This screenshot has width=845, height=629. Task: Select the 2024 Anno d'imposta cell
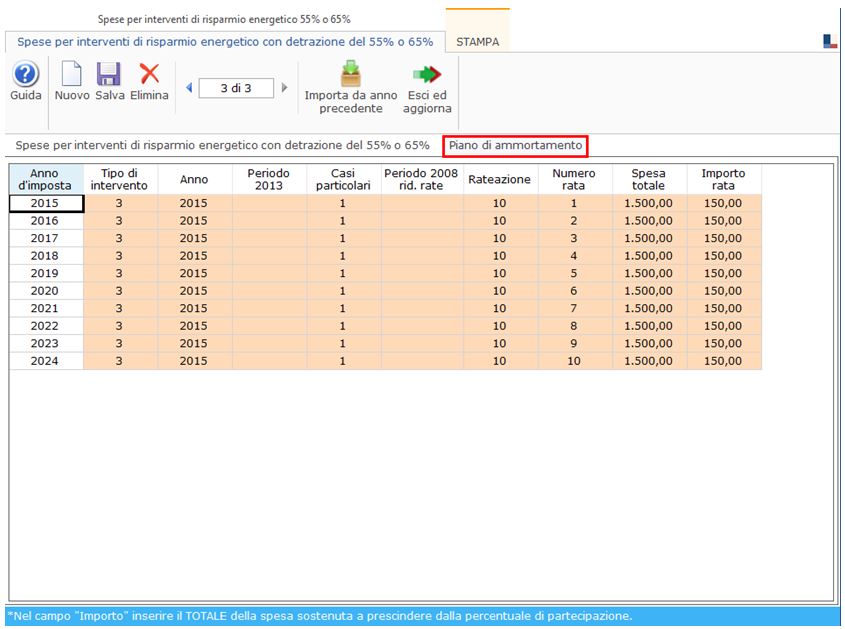(x=46, y=361)
